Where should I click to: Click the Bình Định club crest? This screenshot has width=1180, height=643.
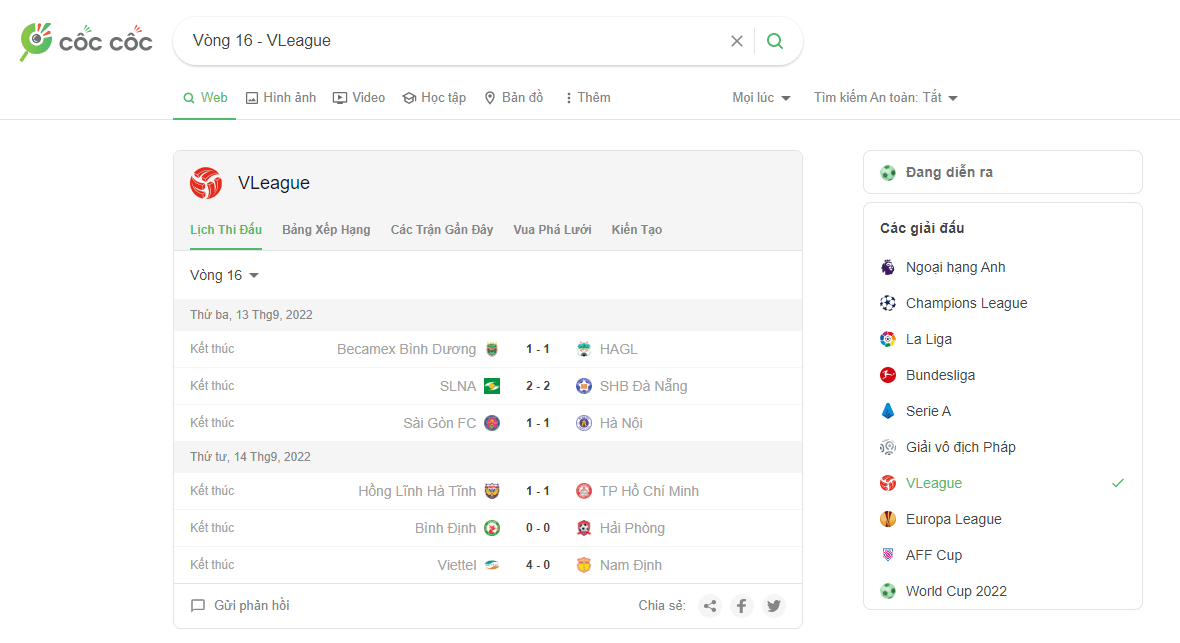492,528
